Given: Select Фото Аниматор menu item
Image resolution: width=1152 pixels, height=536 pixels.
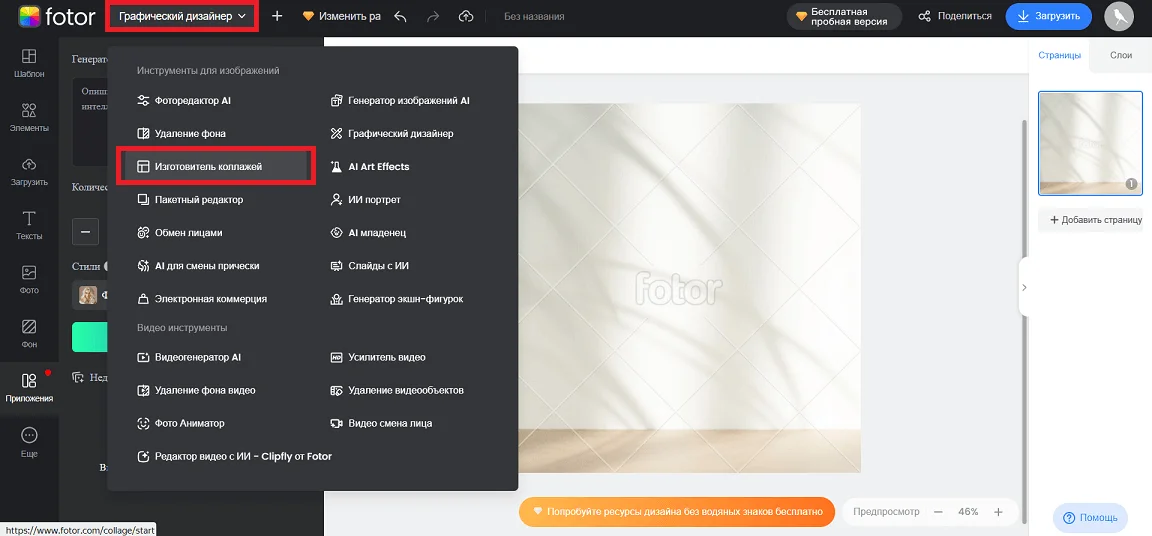Looking at the screenshot, I should [181, 424].
